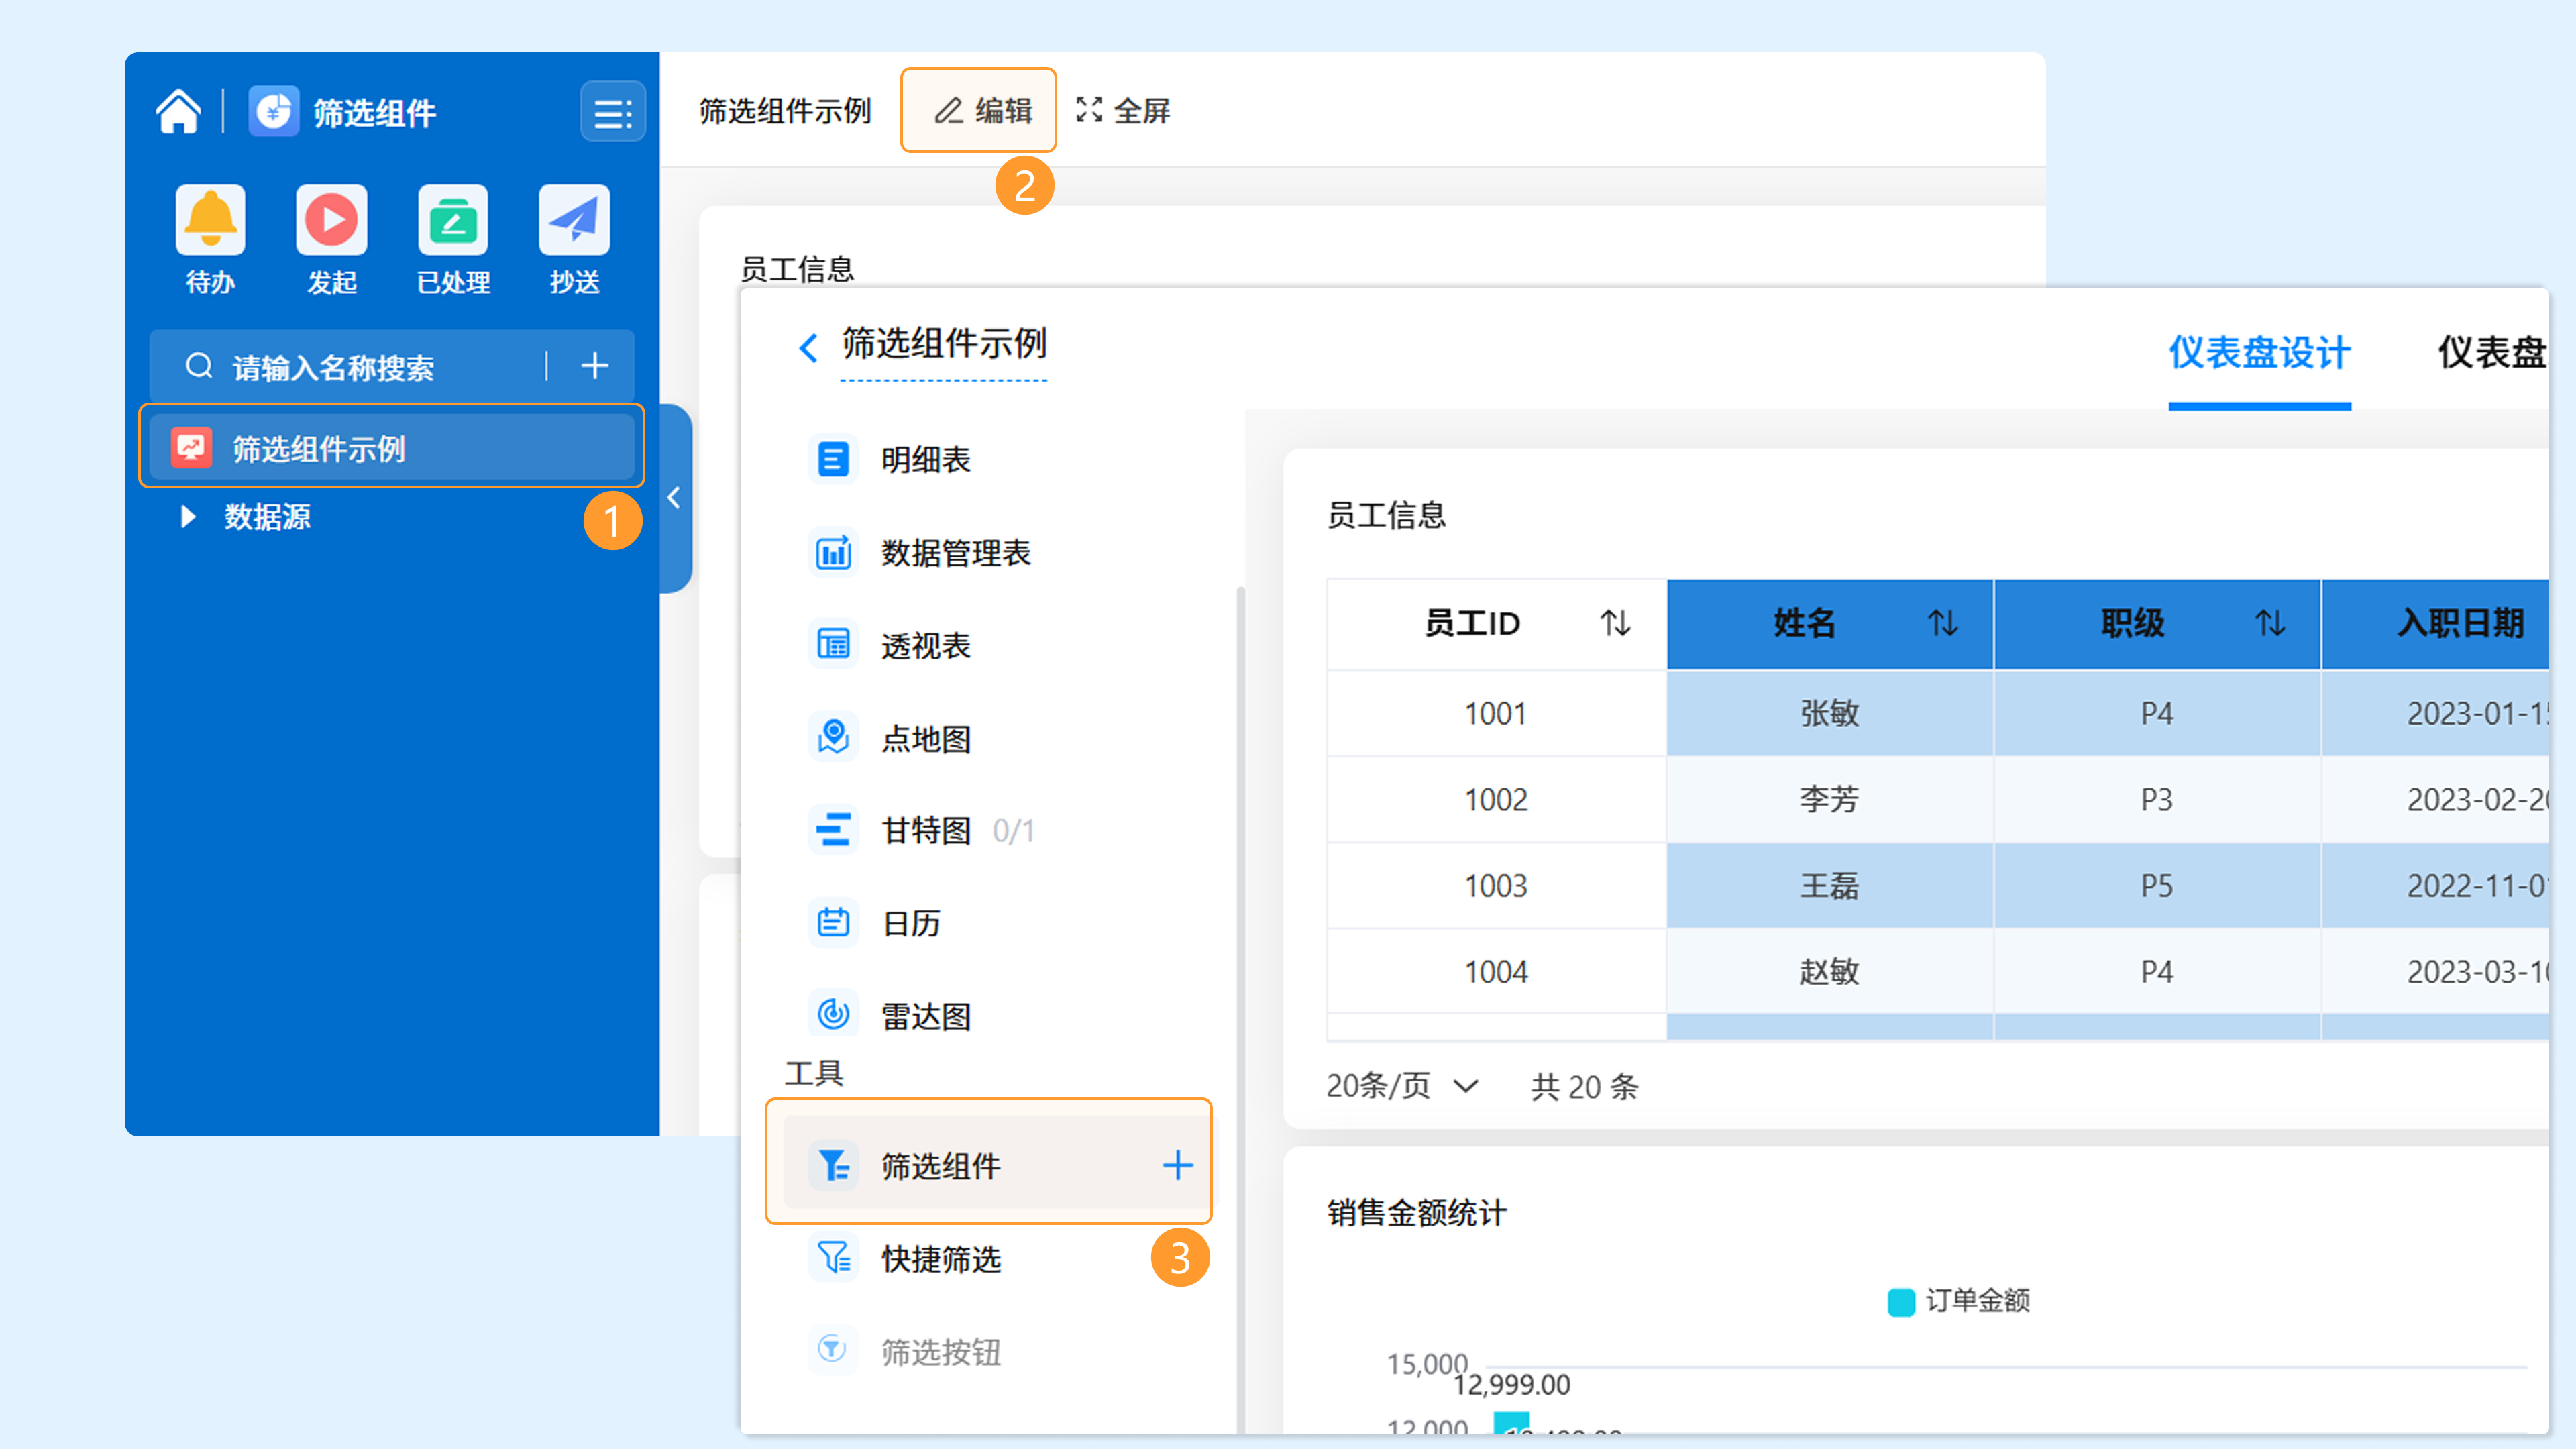Select the 甘特图 component icon
This screenshot has width=2576, height=1449.
coord(833,830)
